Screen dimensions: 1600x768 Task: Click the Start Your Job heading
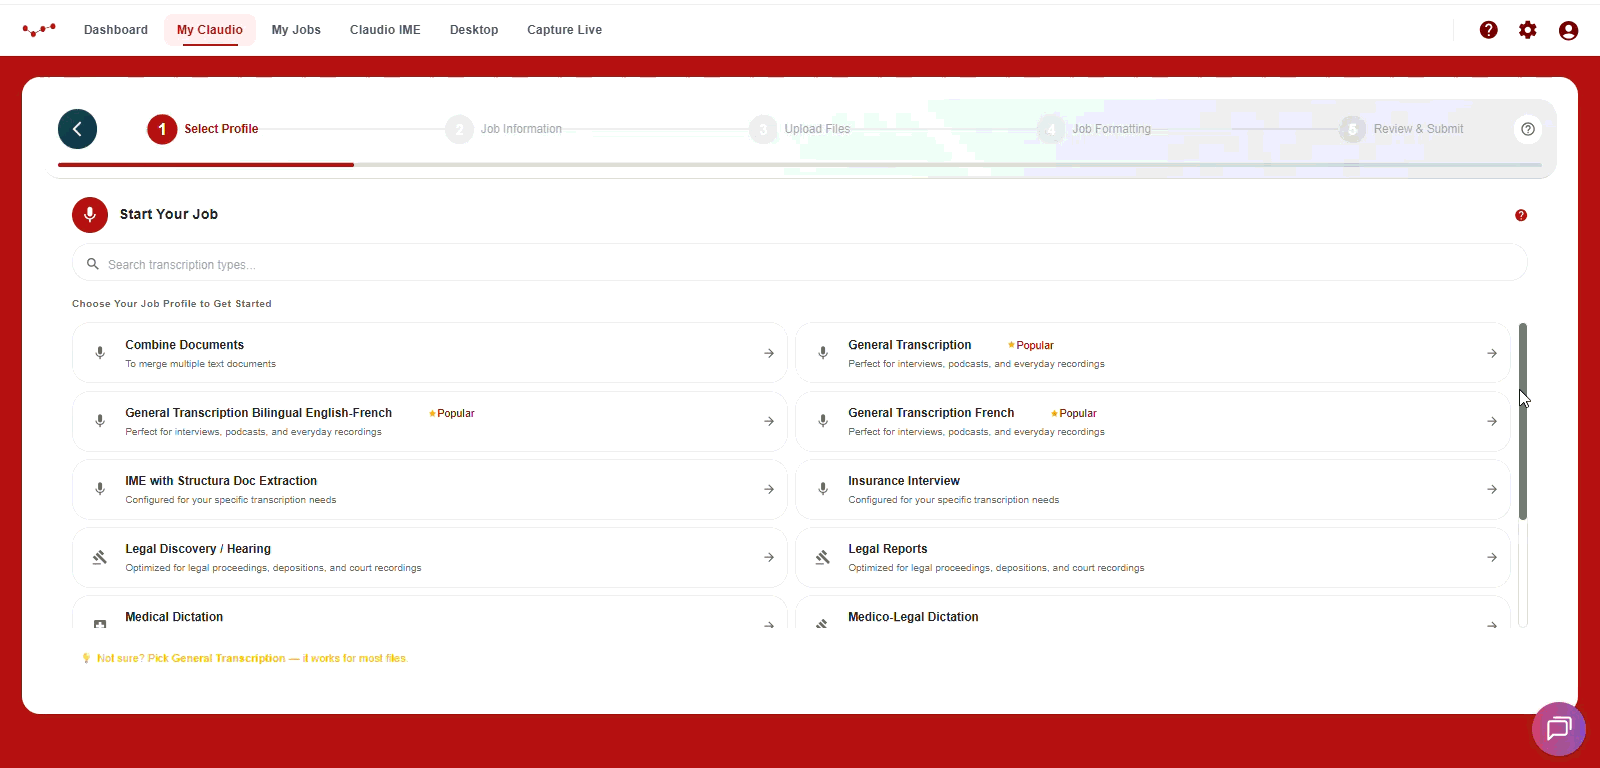(x=169, y=214)
